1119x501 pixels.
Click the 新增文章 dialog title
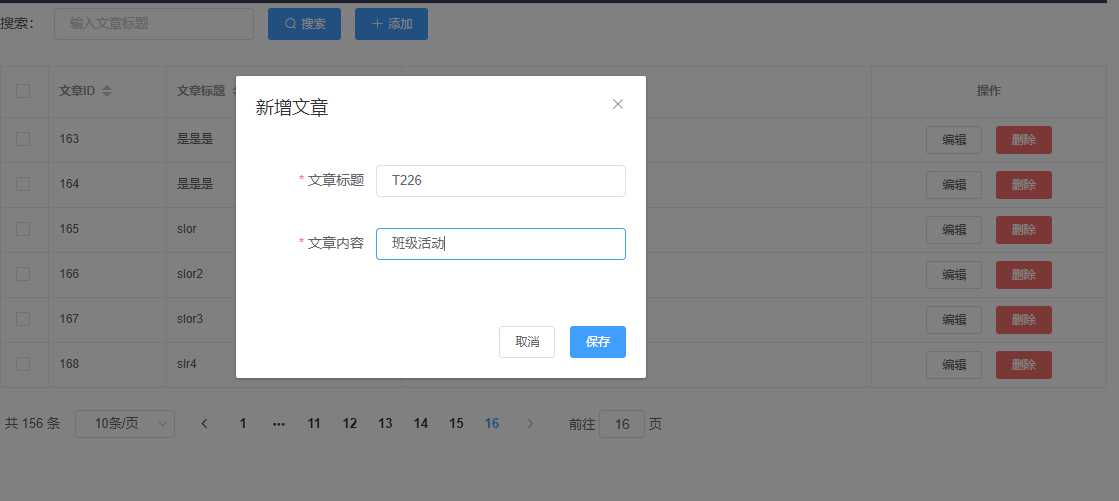(x=292, y=108)
